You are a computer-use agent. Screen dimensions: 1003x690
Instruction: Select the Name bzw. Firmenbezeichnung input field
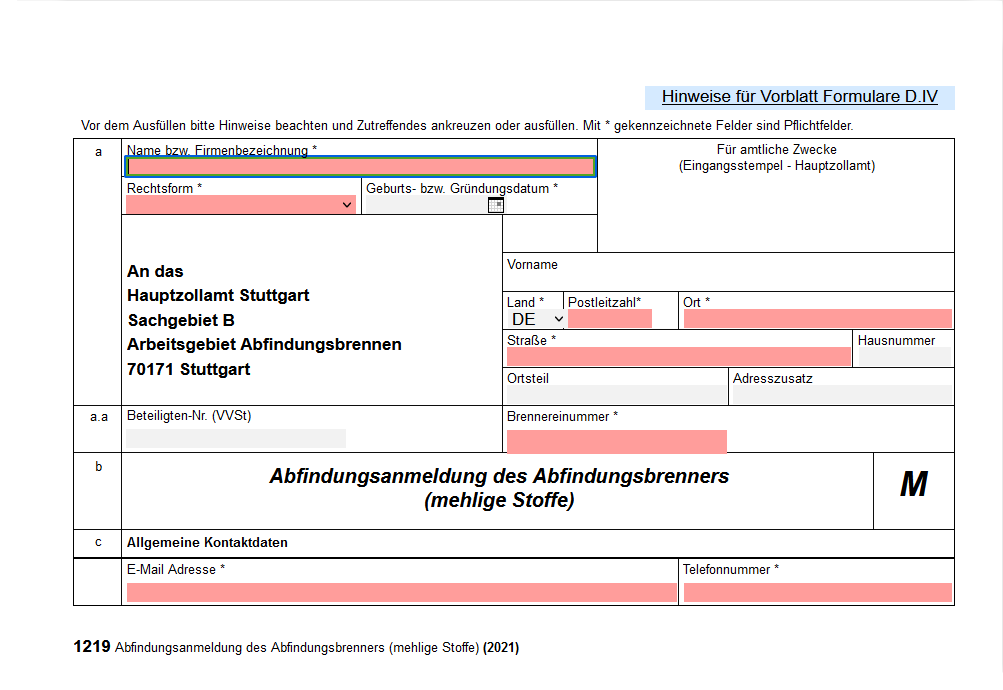(360, 165)
